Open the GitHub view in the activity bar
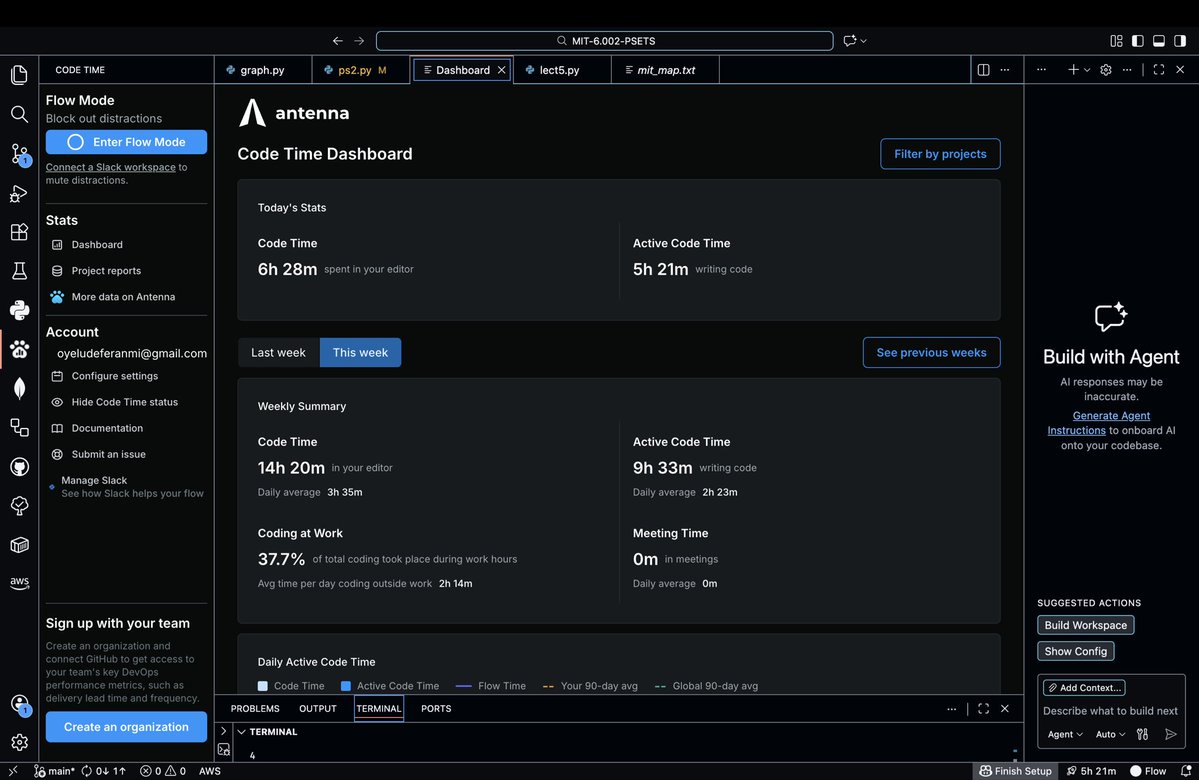This screenshot has height=780, width=1199. pyautogui.click(x=19, y=466)
